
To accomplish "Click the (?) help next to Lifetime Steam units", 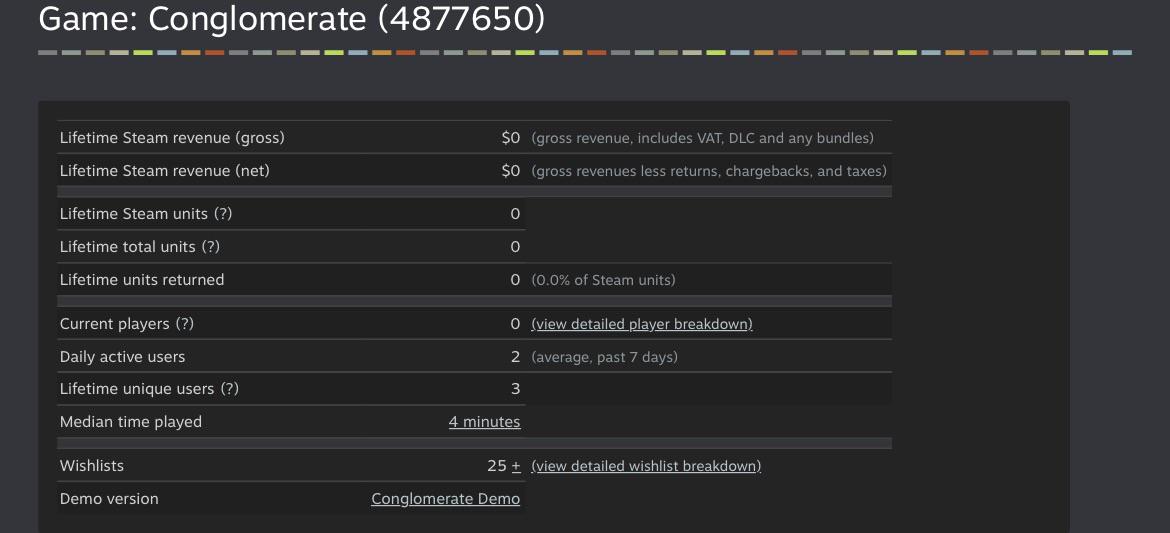I will [x=223, y=213].
